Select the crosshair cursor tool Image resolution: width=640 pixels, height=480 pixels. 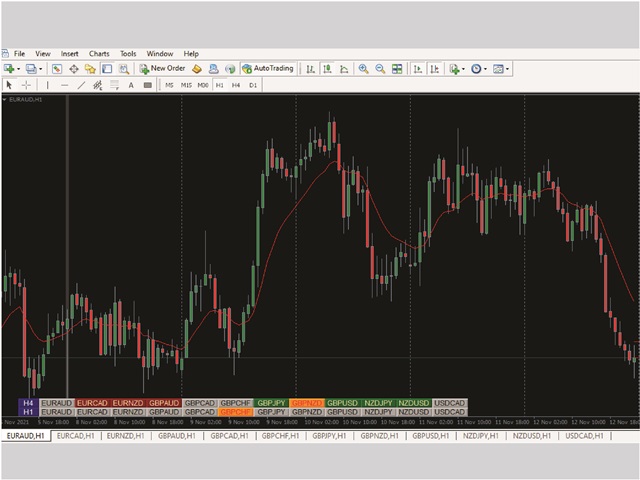(26, 85)
